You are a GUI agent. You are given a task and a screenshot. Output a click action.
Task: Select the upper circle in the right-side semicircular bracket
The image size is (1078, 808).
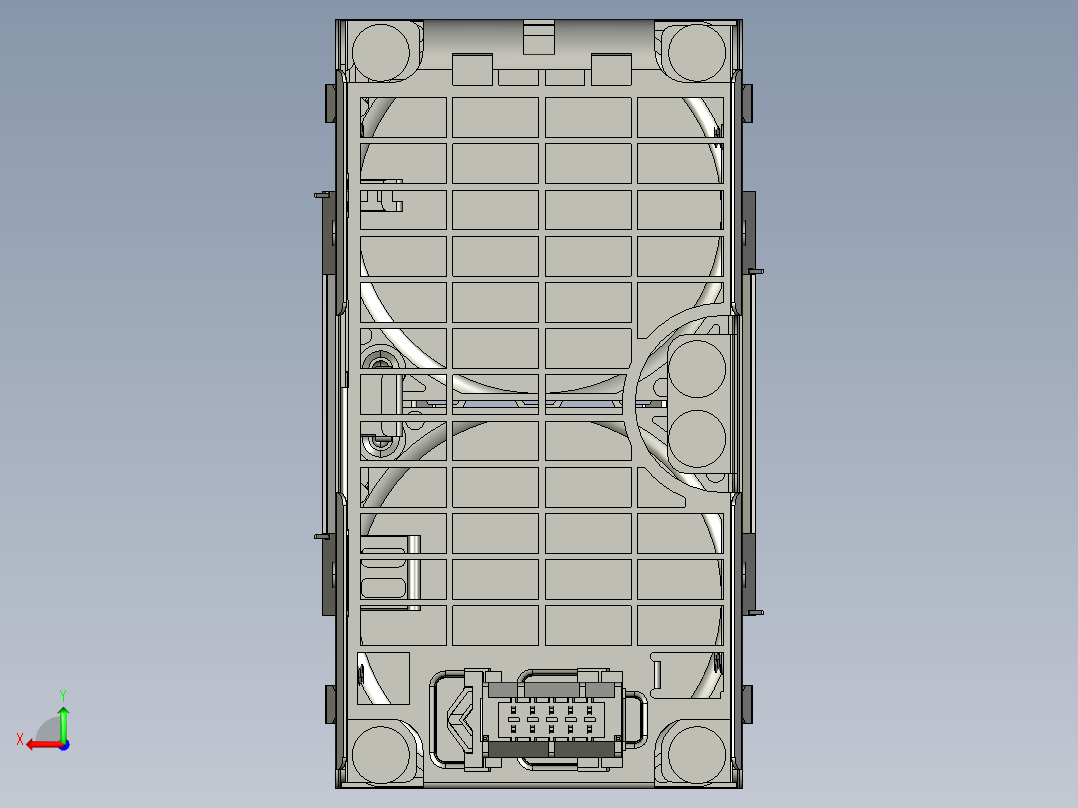(696, 369)
